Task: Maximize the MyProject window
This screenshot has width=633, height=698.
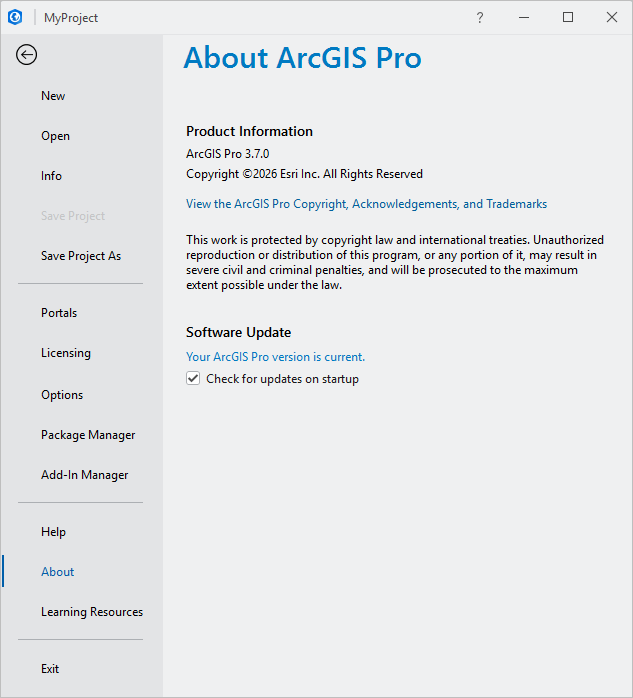Action: coord(568,17)
